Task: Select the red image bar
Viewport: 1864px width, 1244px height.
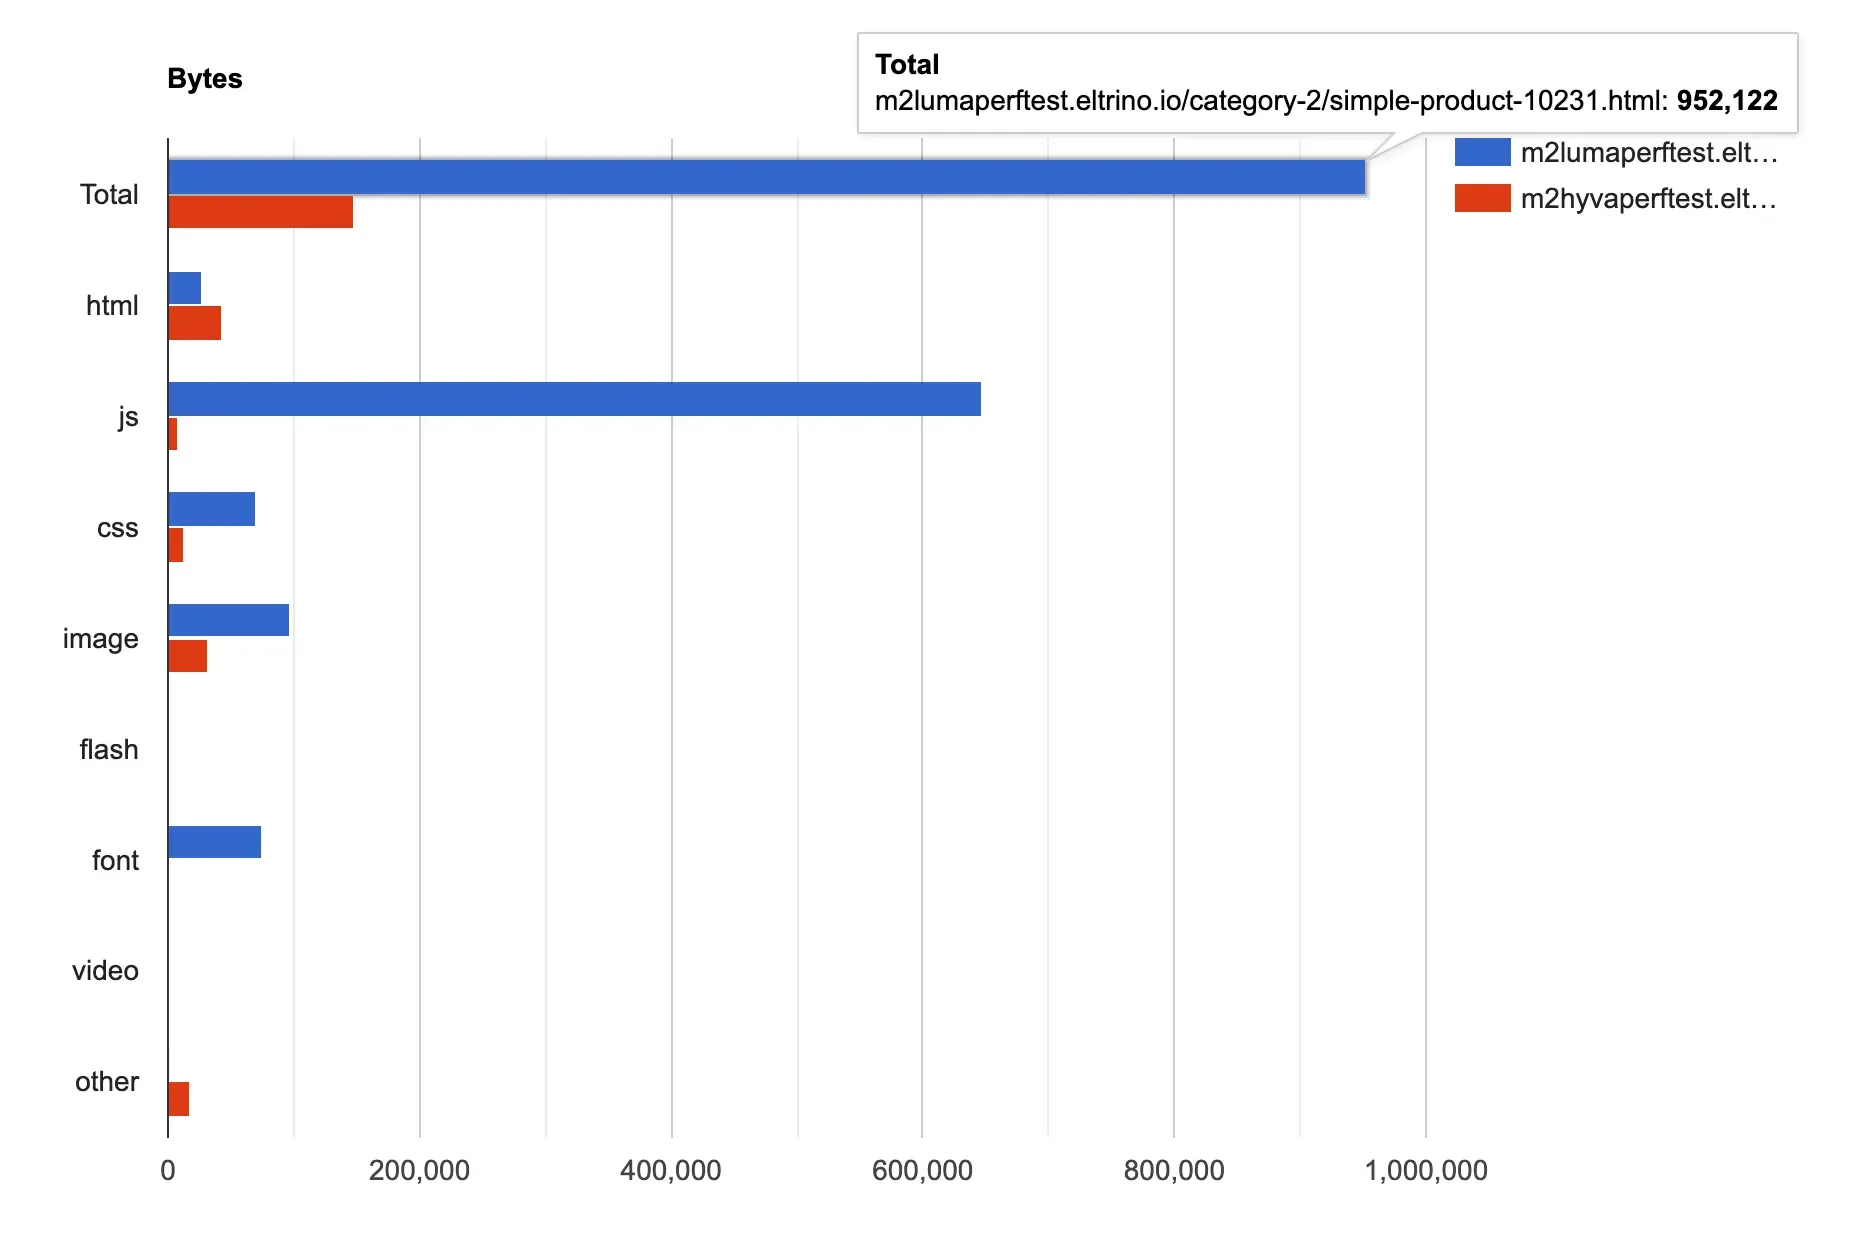Action: (188, 656)
